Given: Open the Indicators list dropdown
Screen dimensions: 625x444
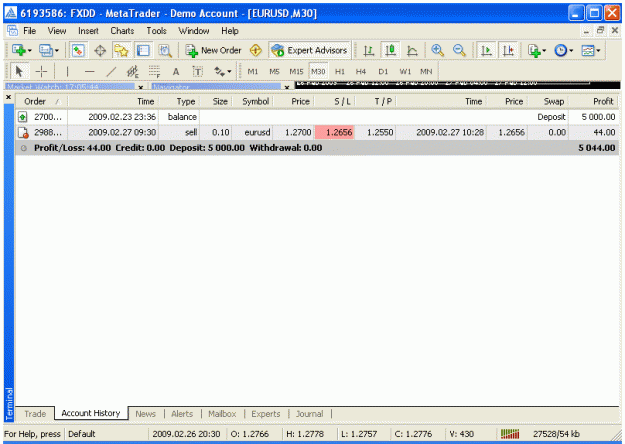Looking at the screenshot, I should coord(537,51).
